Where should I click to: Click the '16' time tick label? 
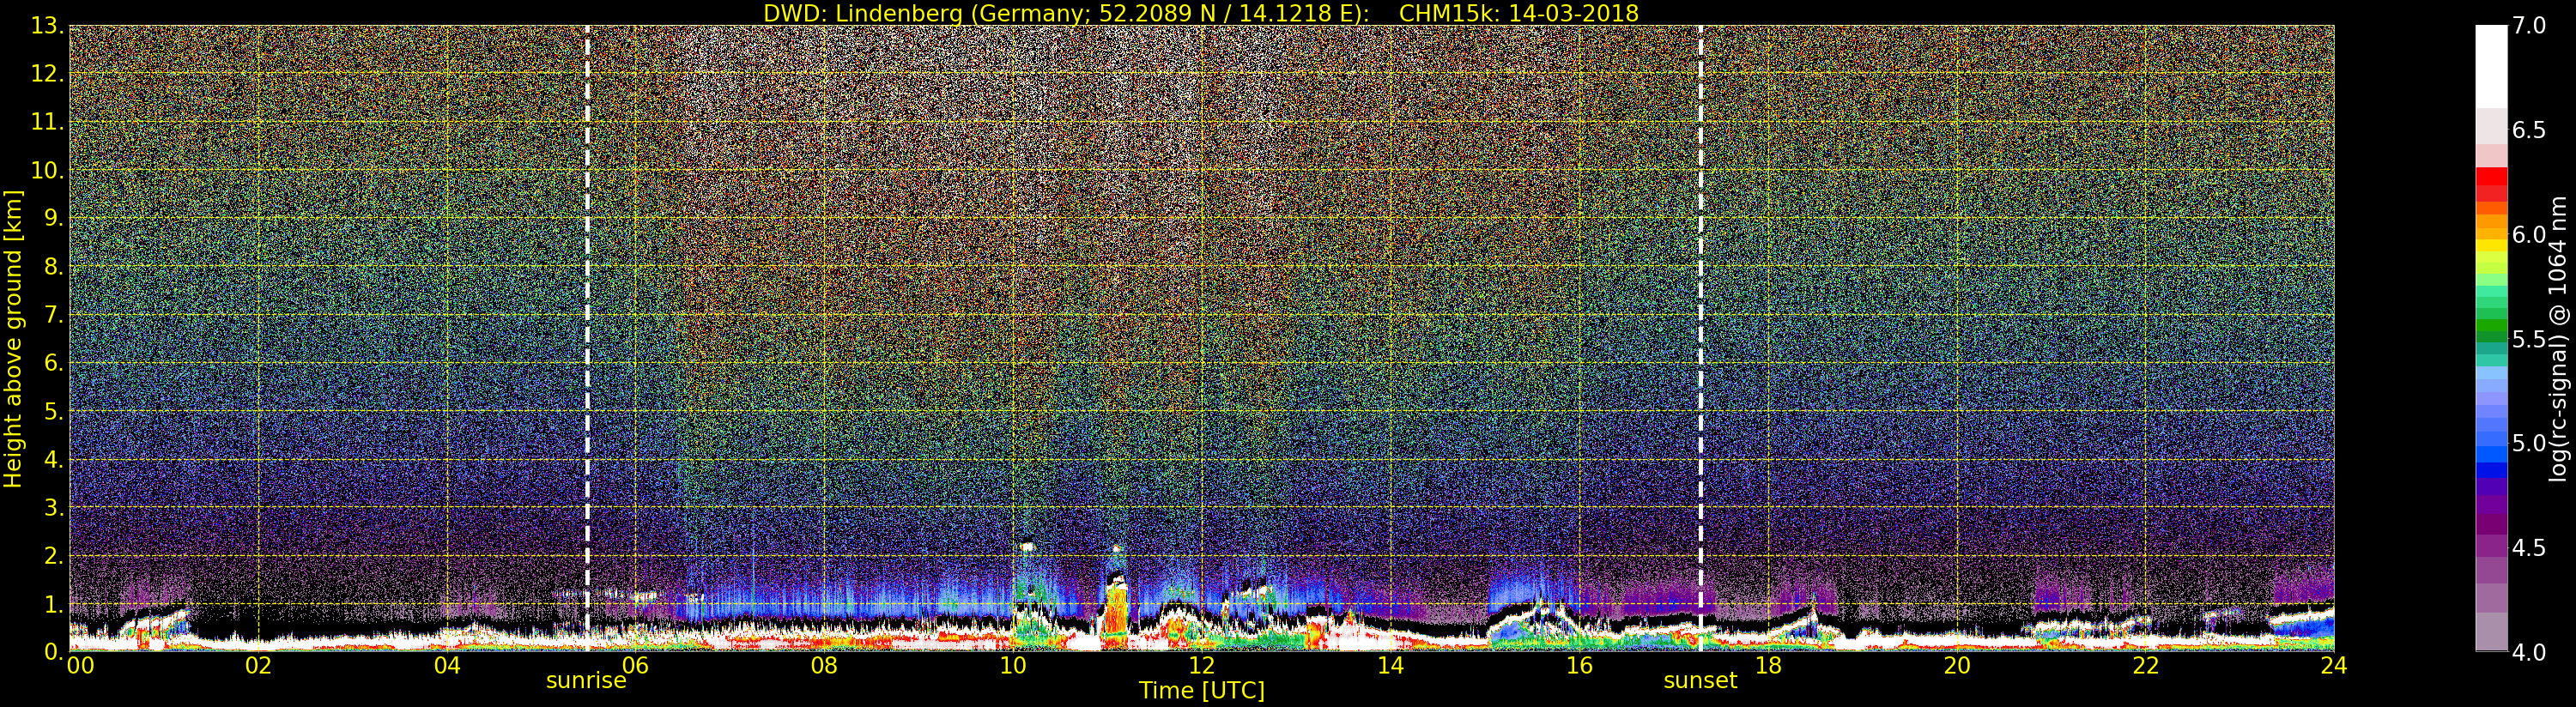[1579, 665]
